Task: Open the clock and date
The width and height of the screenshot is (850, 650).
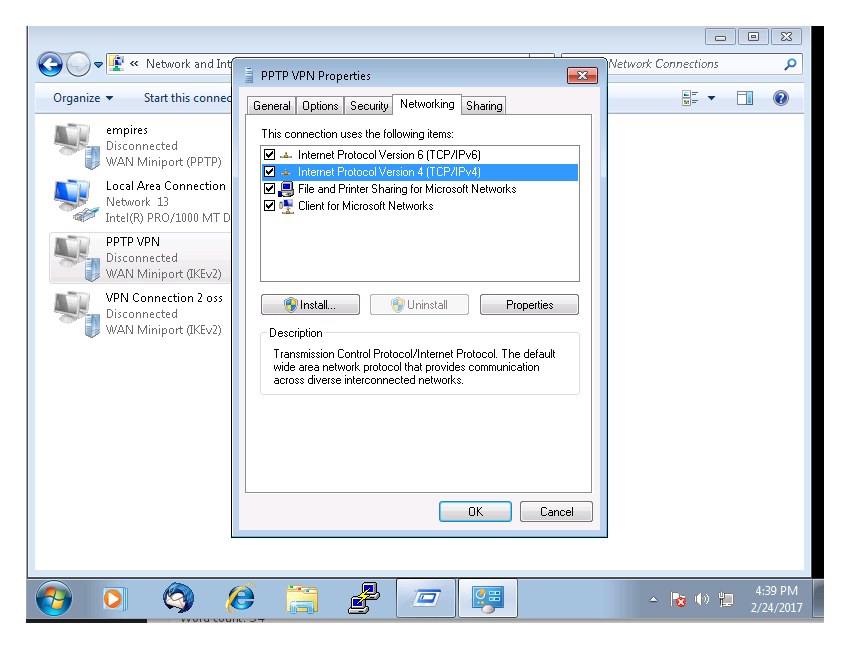Action: [x=776, y=599]
